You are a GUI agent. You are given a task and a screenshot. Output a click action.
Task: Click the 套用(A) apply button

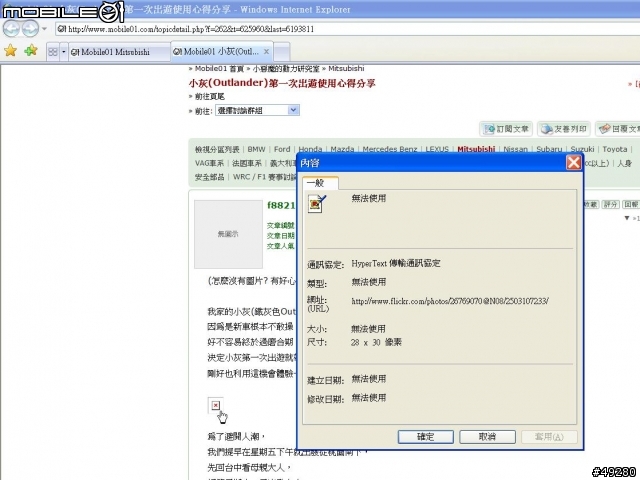(x=549, y=437)
